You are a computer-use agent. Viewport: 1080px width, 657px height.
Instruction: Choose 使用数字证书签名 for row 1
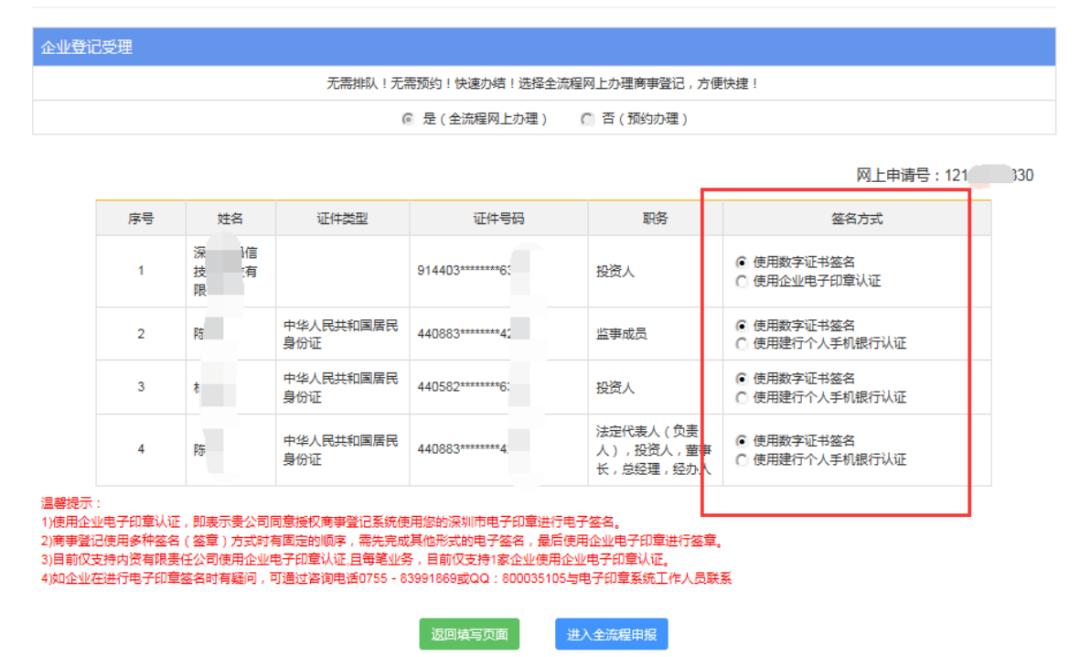click(x=741, y=263)
